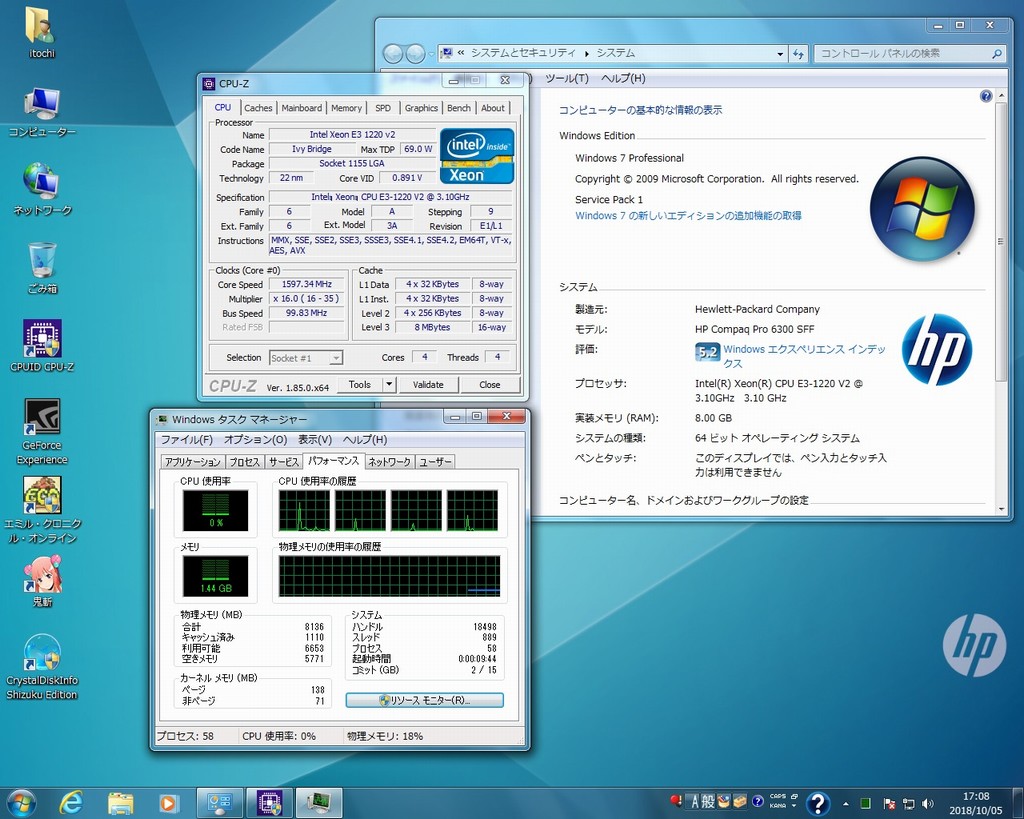
Task: Open the CPU-Z Memory tab
Action: (346, 108)
